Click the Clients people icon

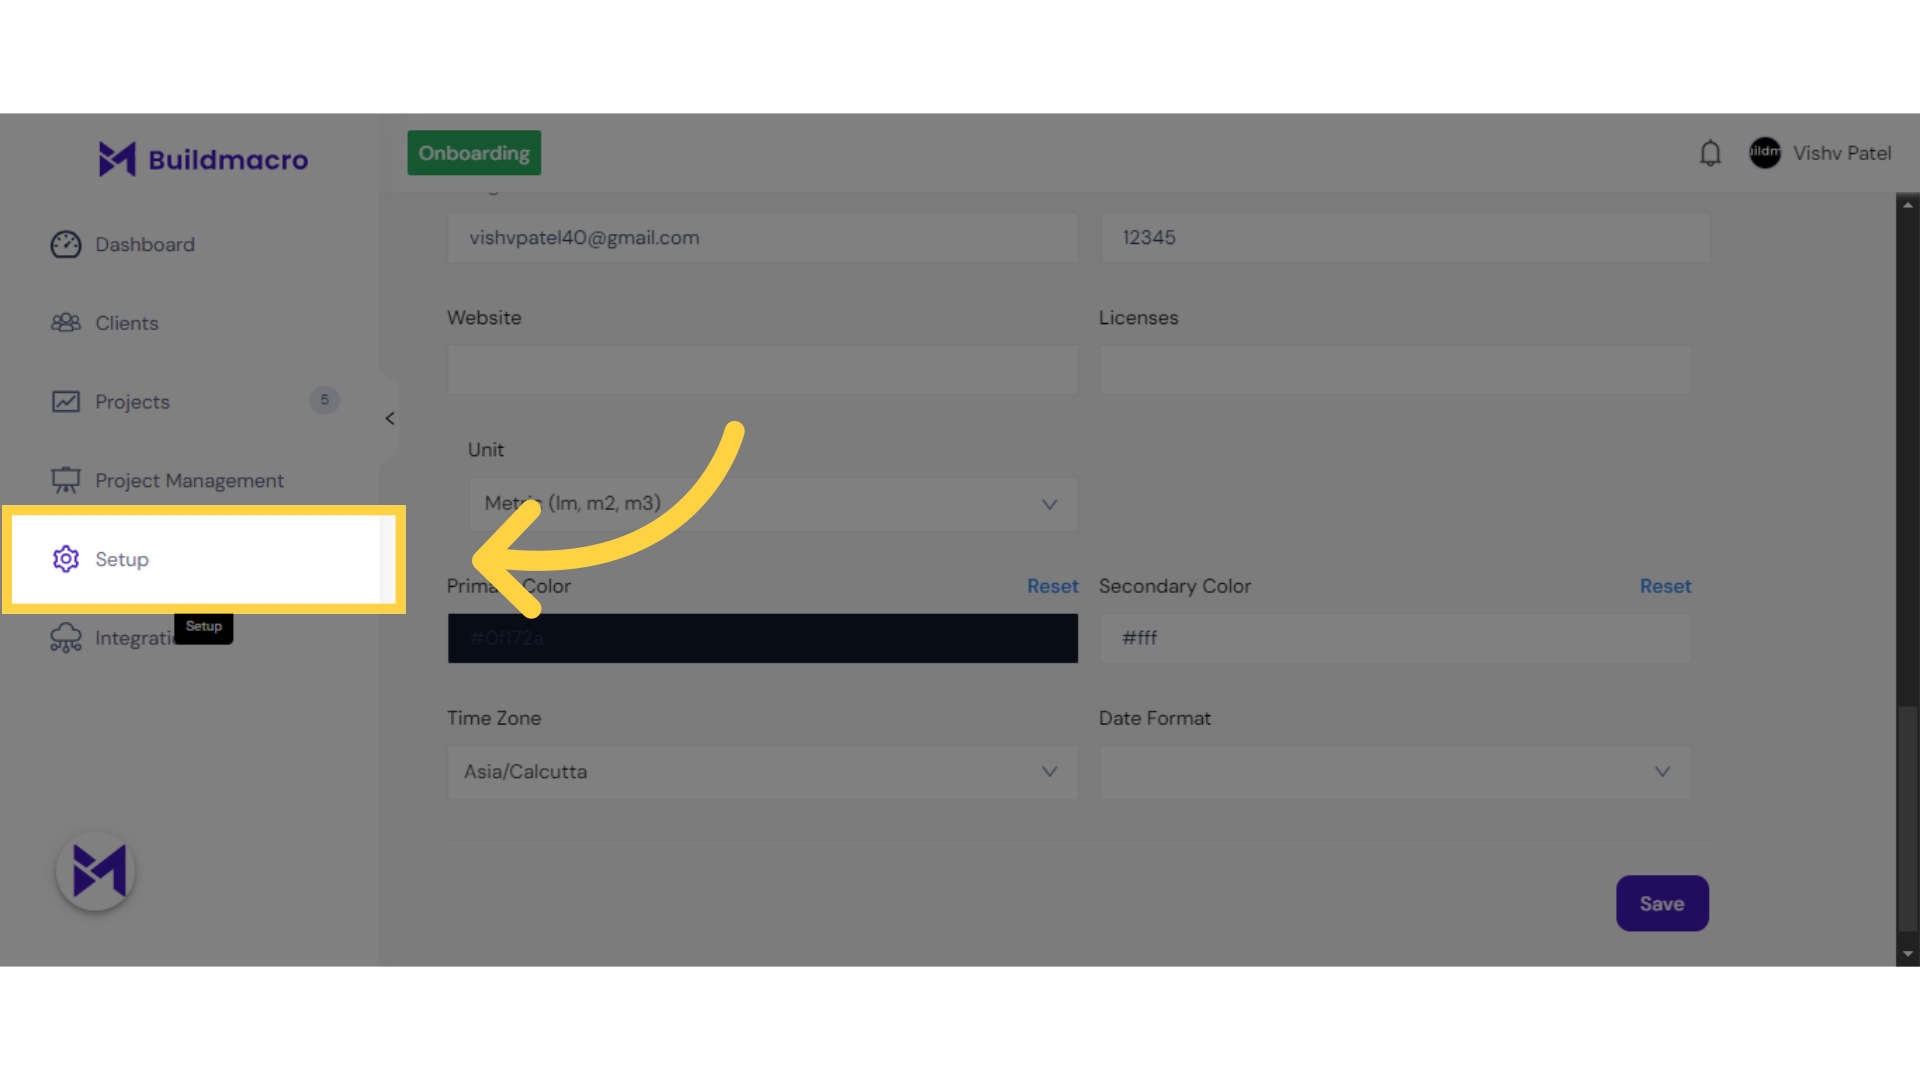[66, 323]
